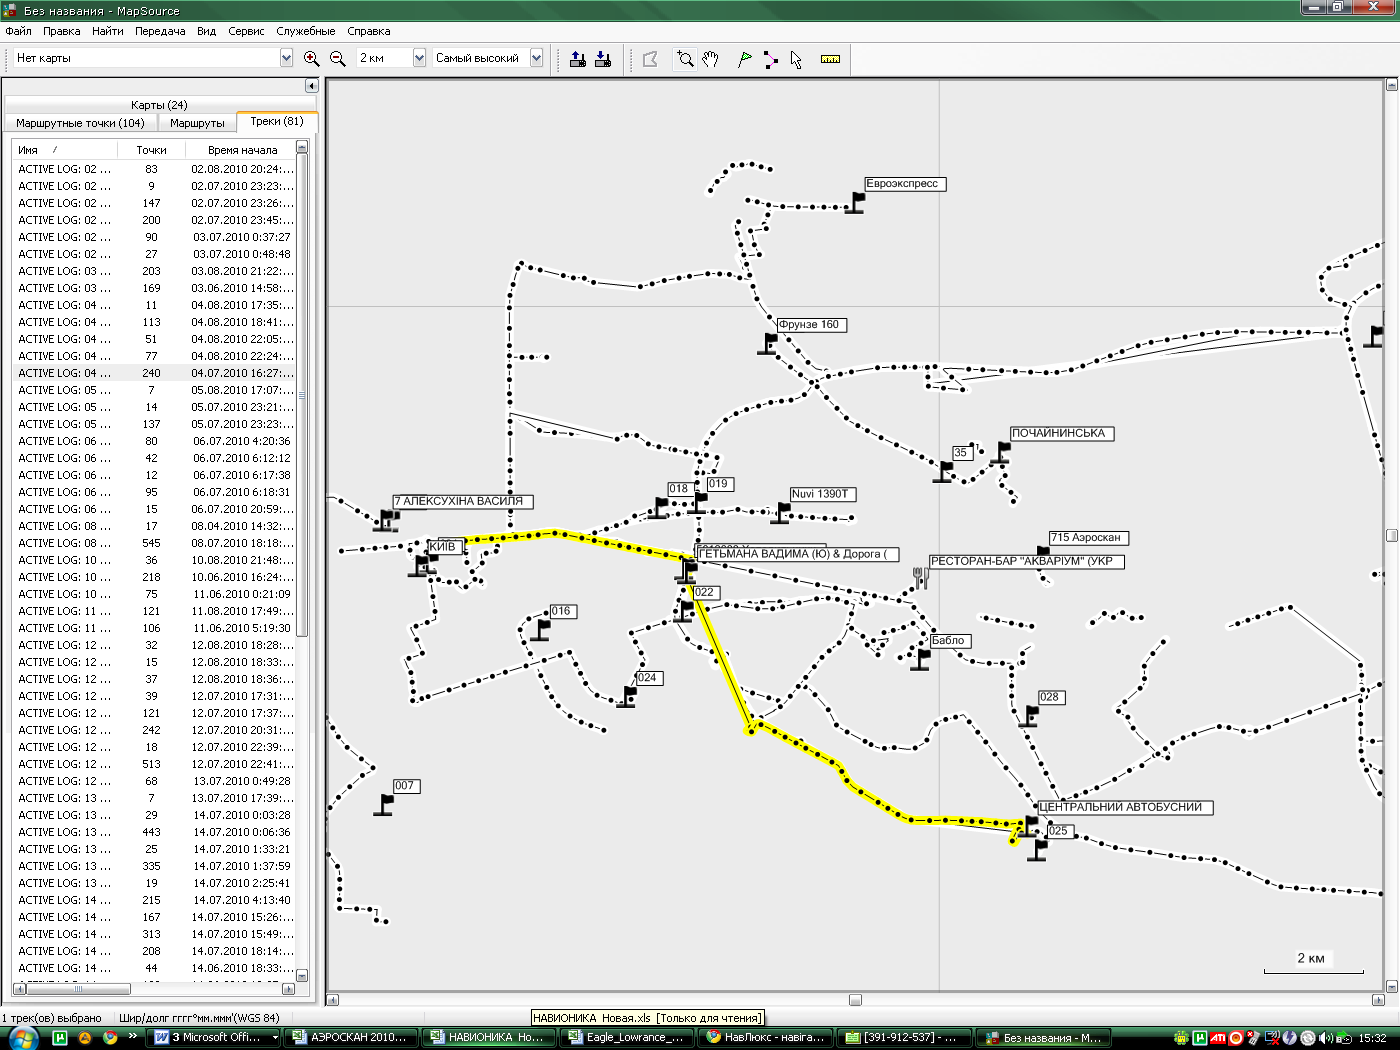Open the 'Нет карты' map selection dropdown
This screenshot has width=1400, height=1050.
coord(286,58)
